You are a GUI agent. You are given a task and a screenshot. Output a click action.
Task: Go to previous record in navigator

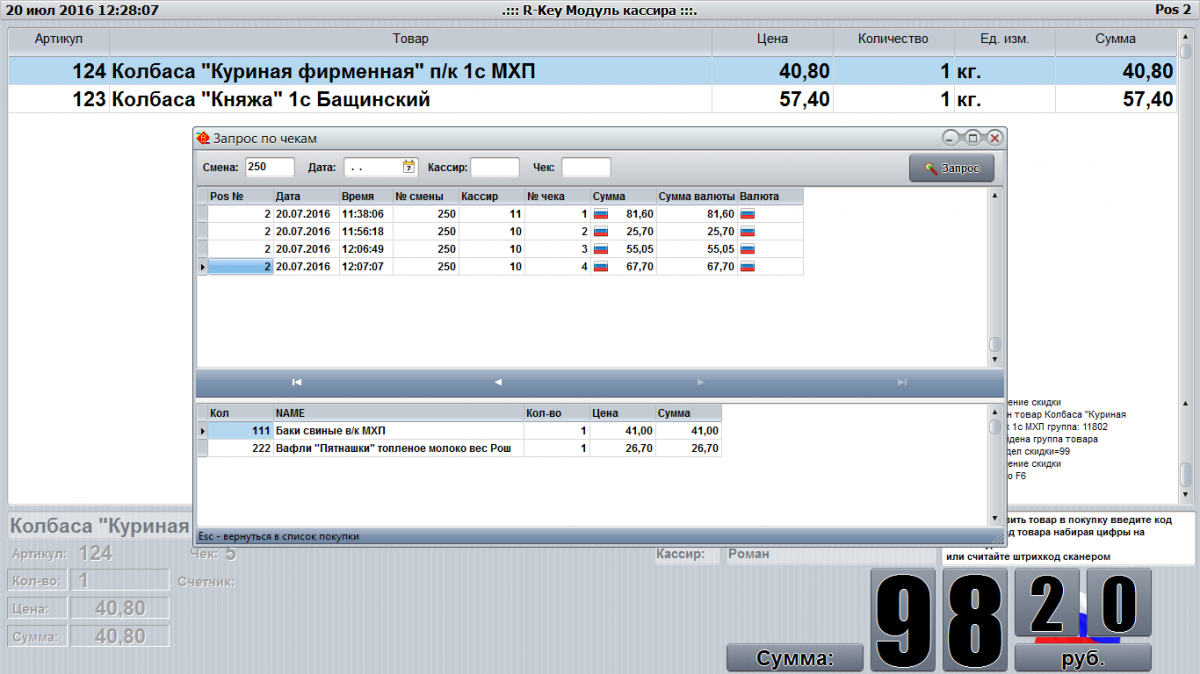click(498, 382)
